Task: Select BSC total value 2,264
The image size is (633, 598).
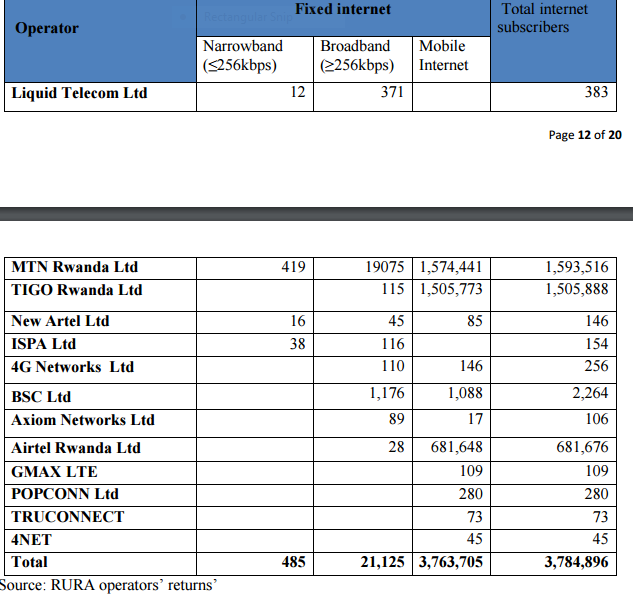Action: pos(590,393)
